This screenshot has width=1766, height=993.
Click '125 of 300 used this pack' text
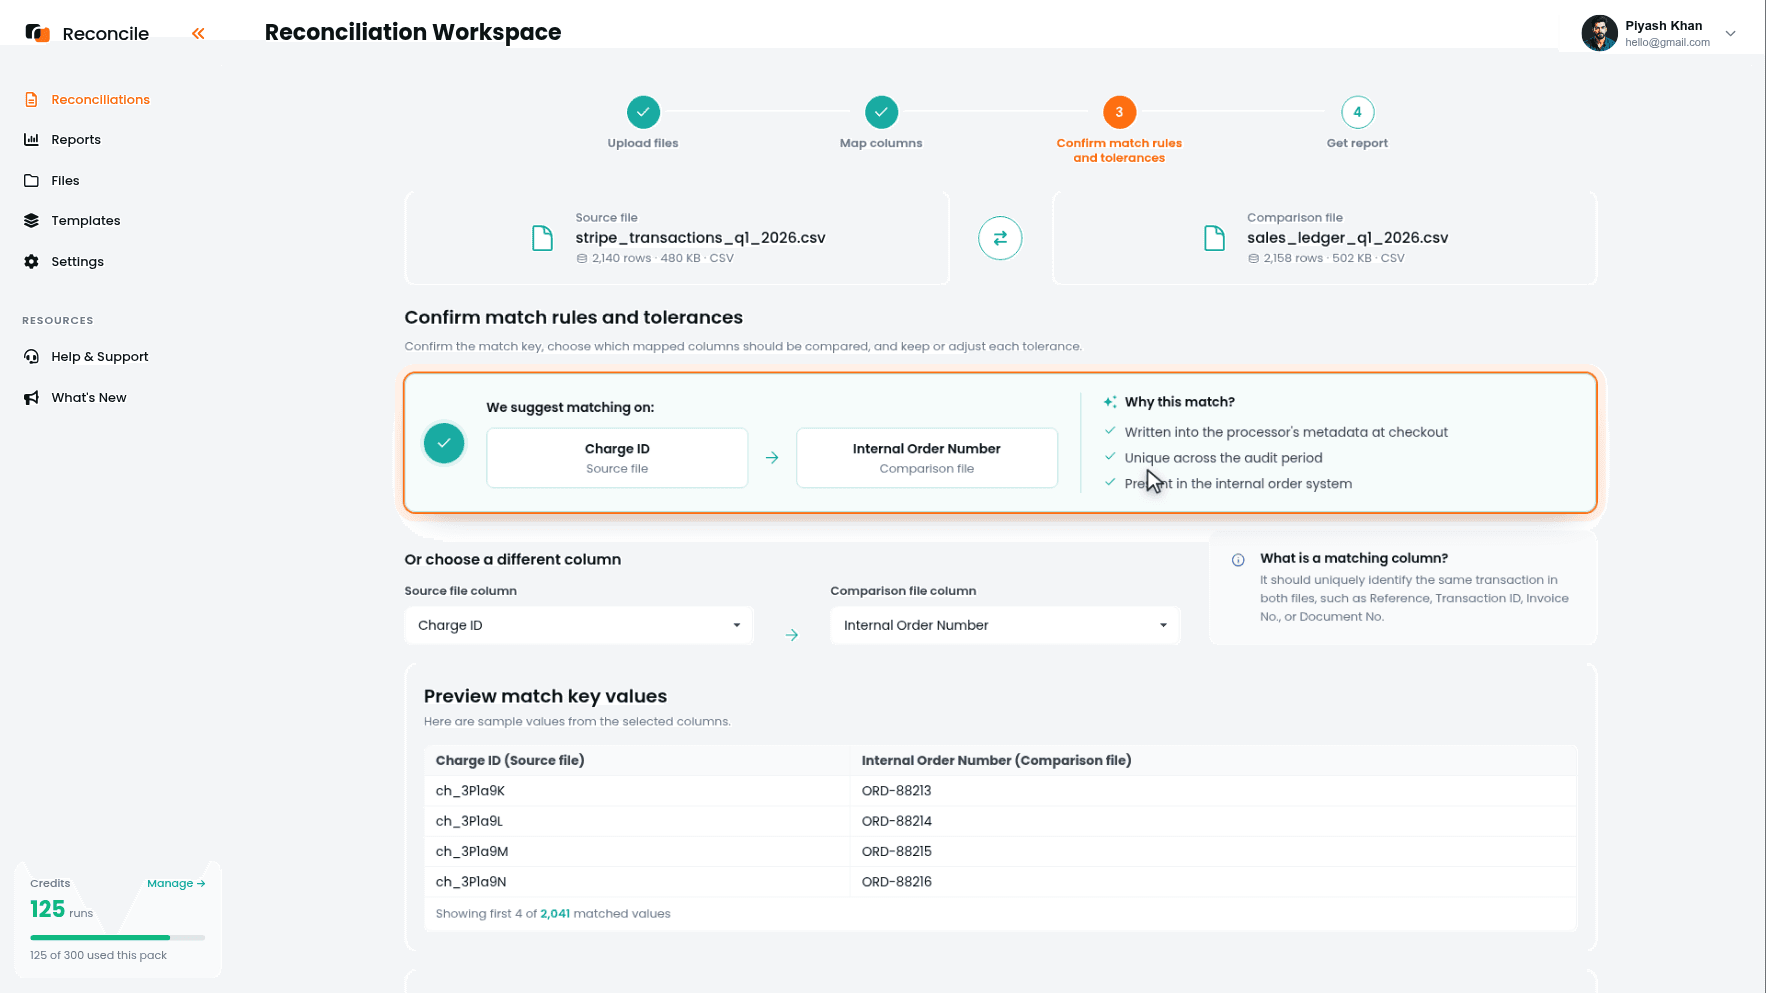(98, 955)
